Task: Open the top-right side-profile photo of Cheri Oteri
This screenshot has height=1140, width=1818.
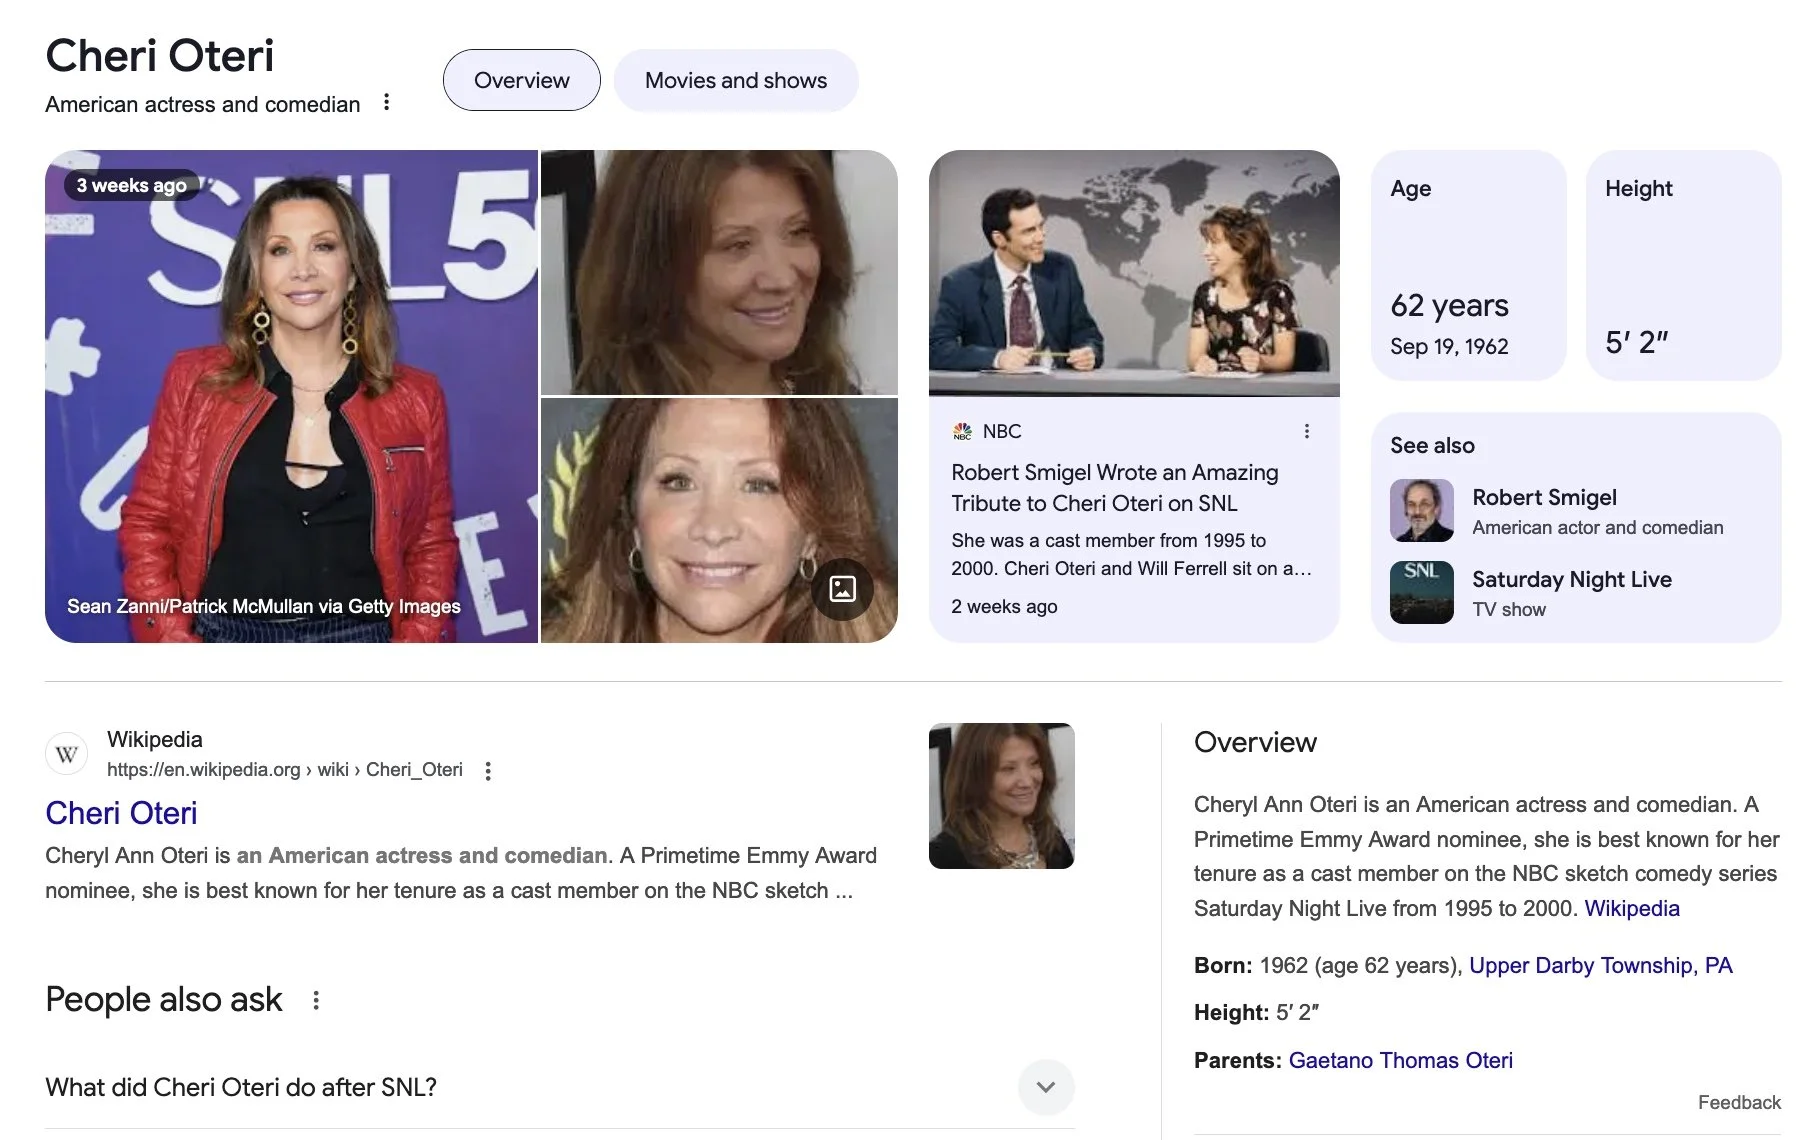Action: [719, 272]
